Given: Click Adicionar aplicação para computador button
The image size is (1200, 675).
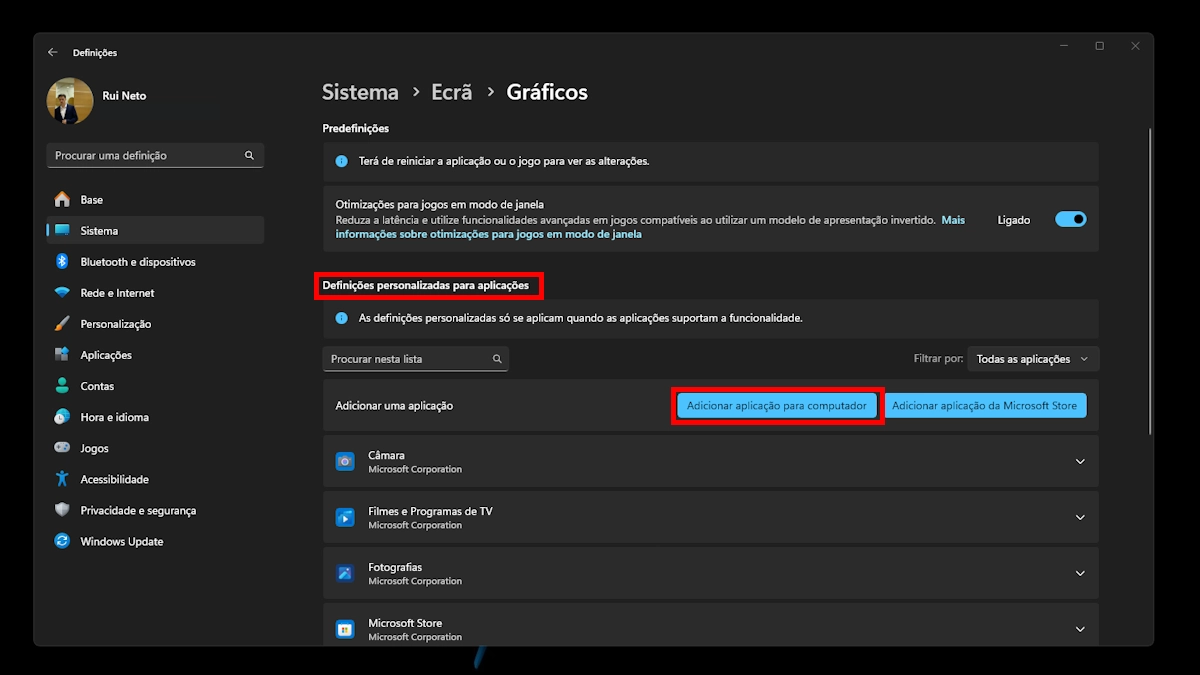Looking at the screenshot, I should tap(777, 406).
